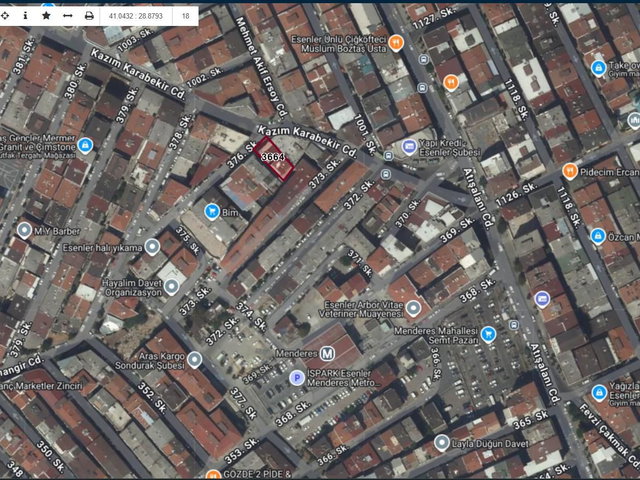Select the measure distance arrow tool
The image size is (640, 480).
pyautogui.click(x=68, y=16)
